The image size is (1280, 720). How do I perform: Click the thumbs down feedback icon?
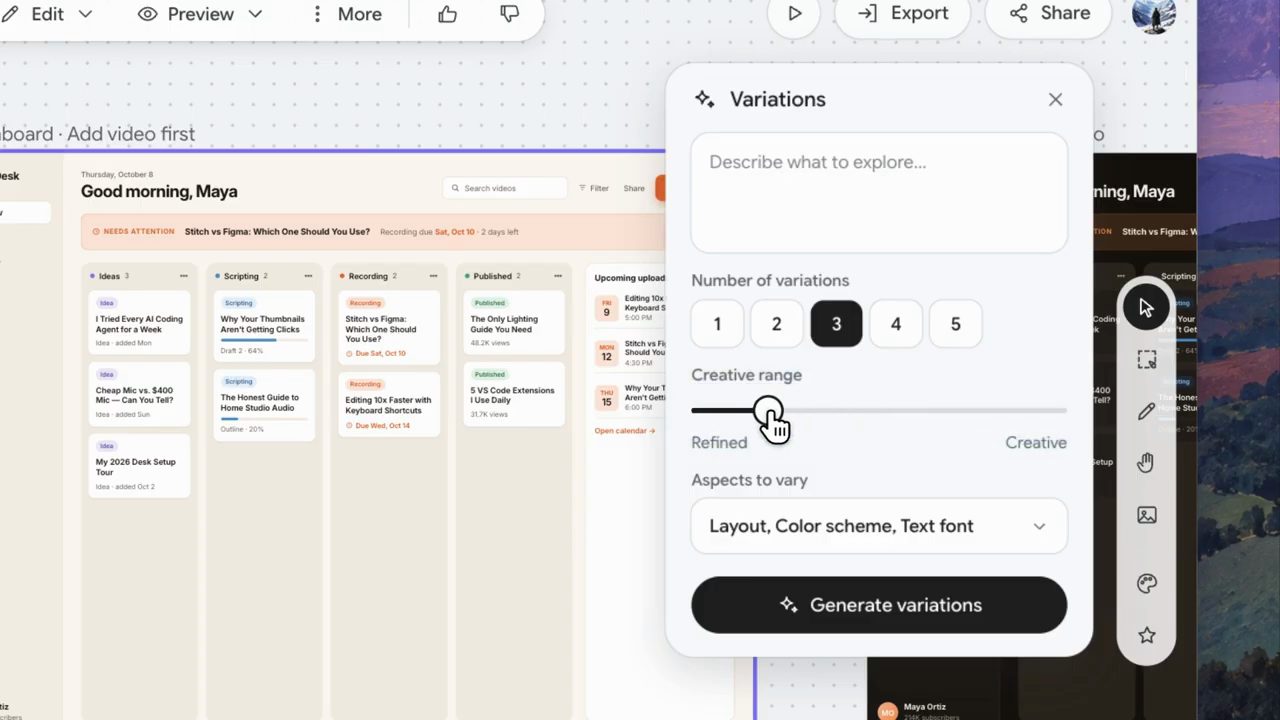click(509, 14)
